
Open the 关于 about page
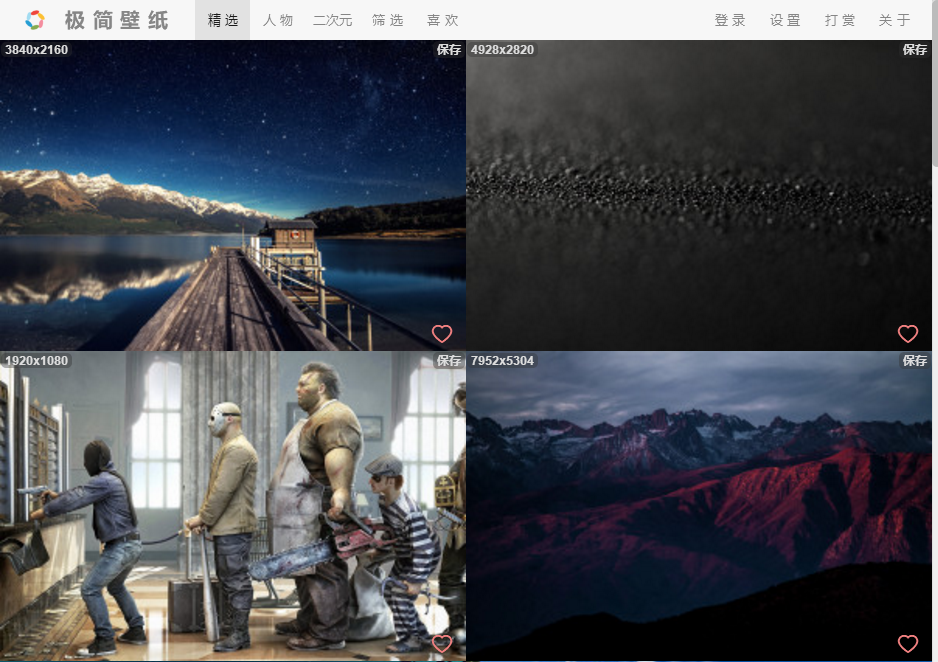pyautogui.click(x=895, y=20)
